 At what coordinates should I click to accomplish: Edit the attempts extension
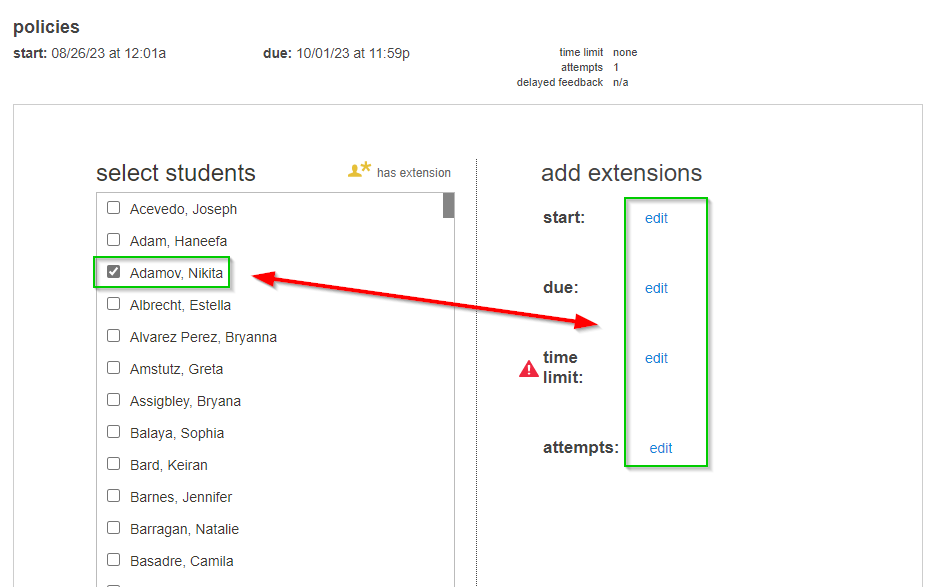[x=661, y=447]
